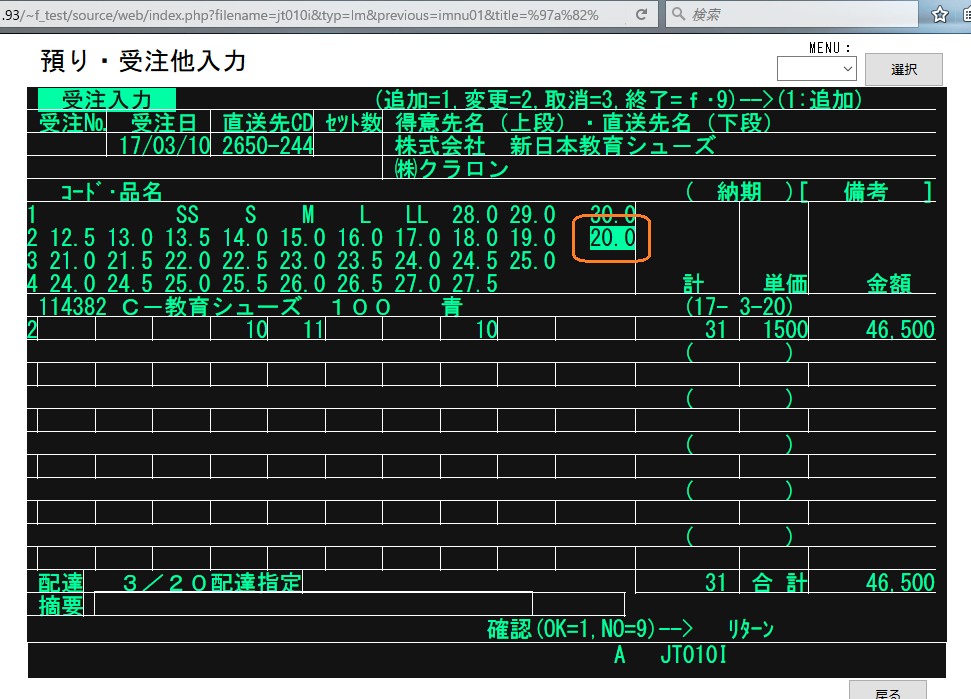Select the highlighted 20.0 size cell
971x699 pixels.
612,237
